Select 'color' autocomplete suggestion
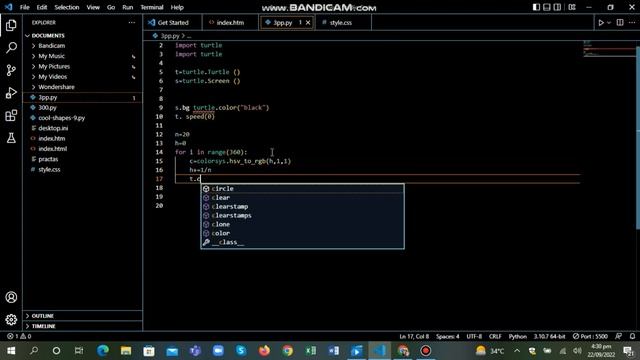This screenshot has width=640, height=360. (x=302, y=233)
